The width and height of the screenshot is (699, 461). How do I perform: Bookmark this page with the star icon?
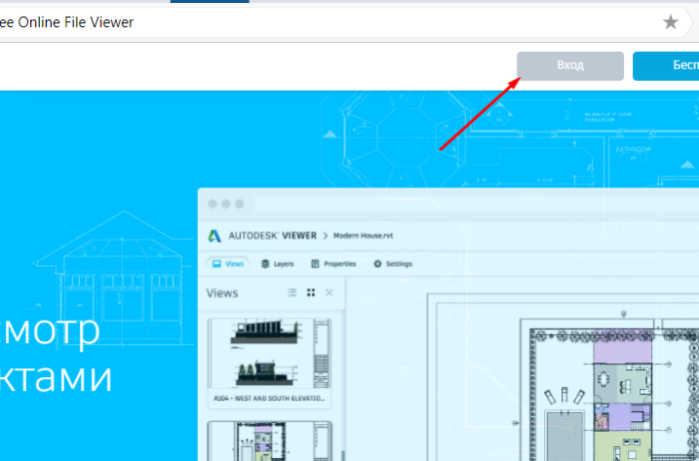[670, 22]
